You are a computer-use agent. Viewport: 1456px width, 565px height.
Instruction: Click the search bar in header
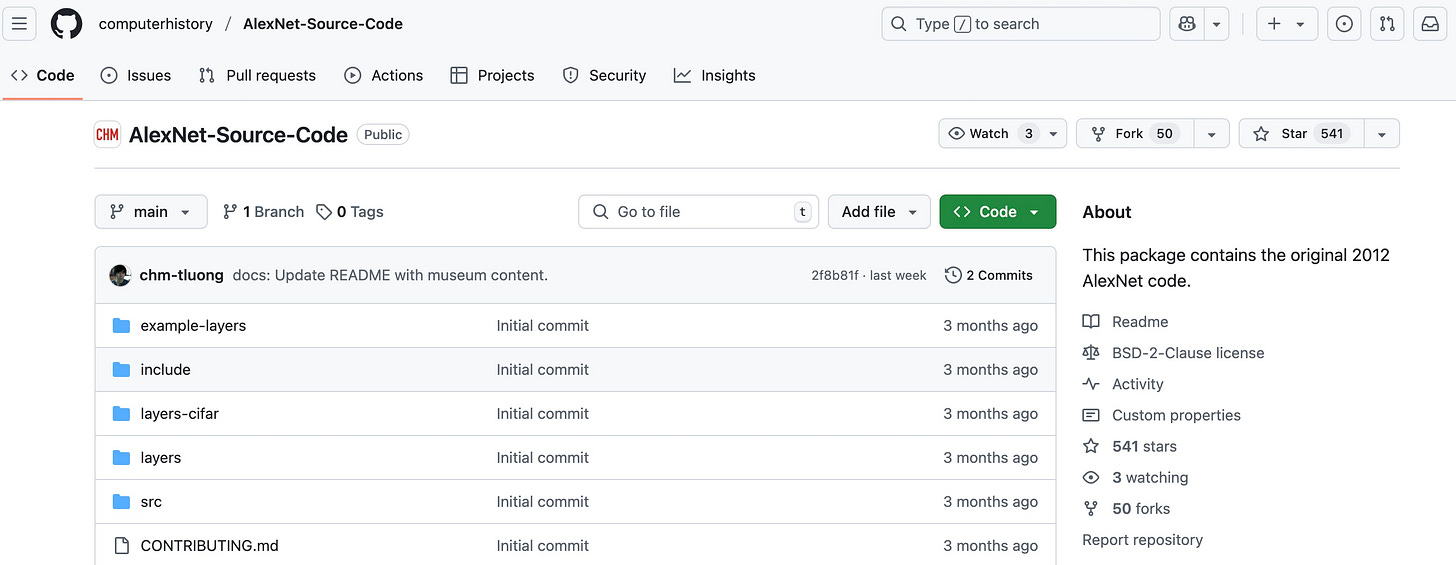1021,24
